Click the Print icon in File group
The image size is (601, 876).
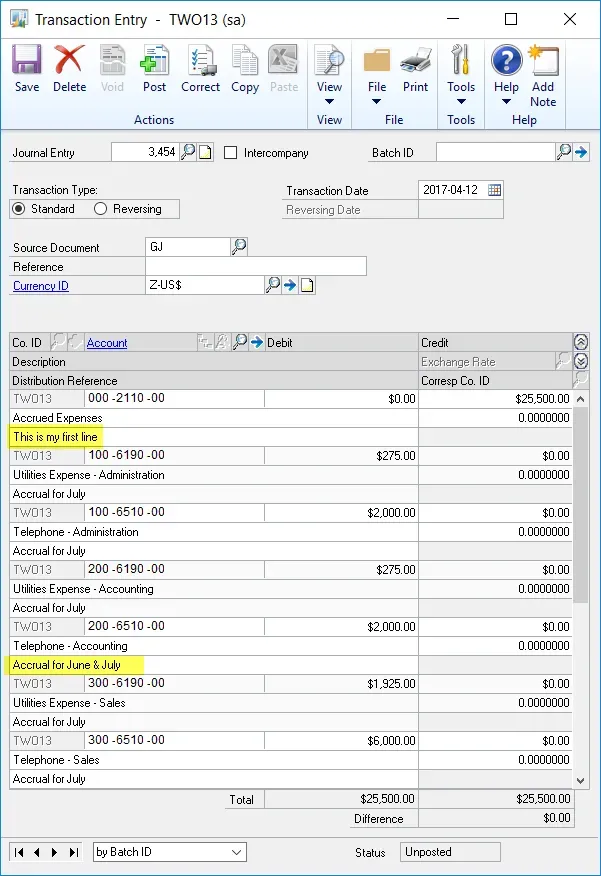415,68
